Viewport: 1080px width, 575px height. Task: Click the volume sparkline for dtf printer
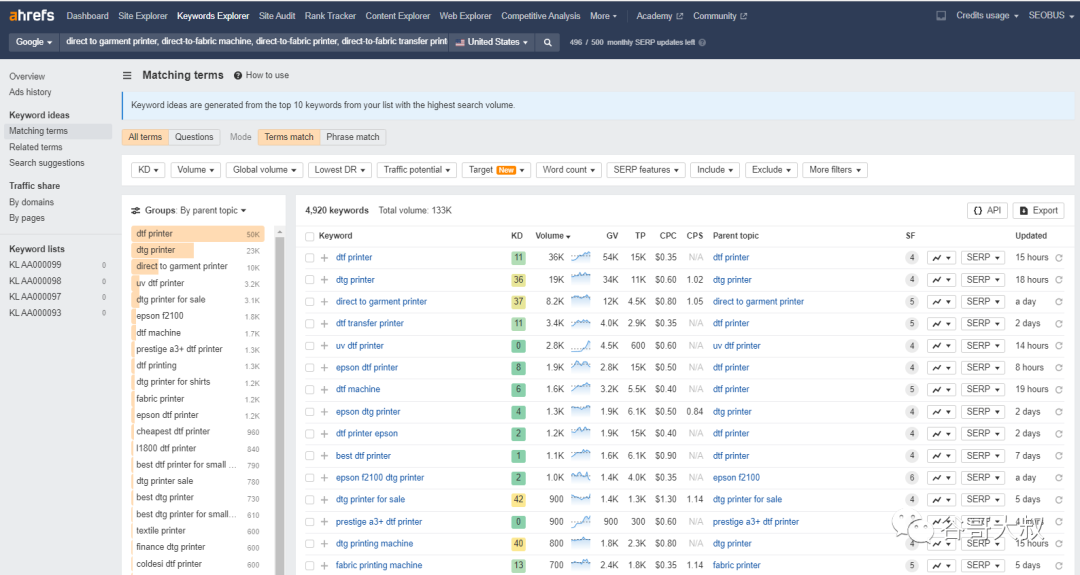pos(581,257)
